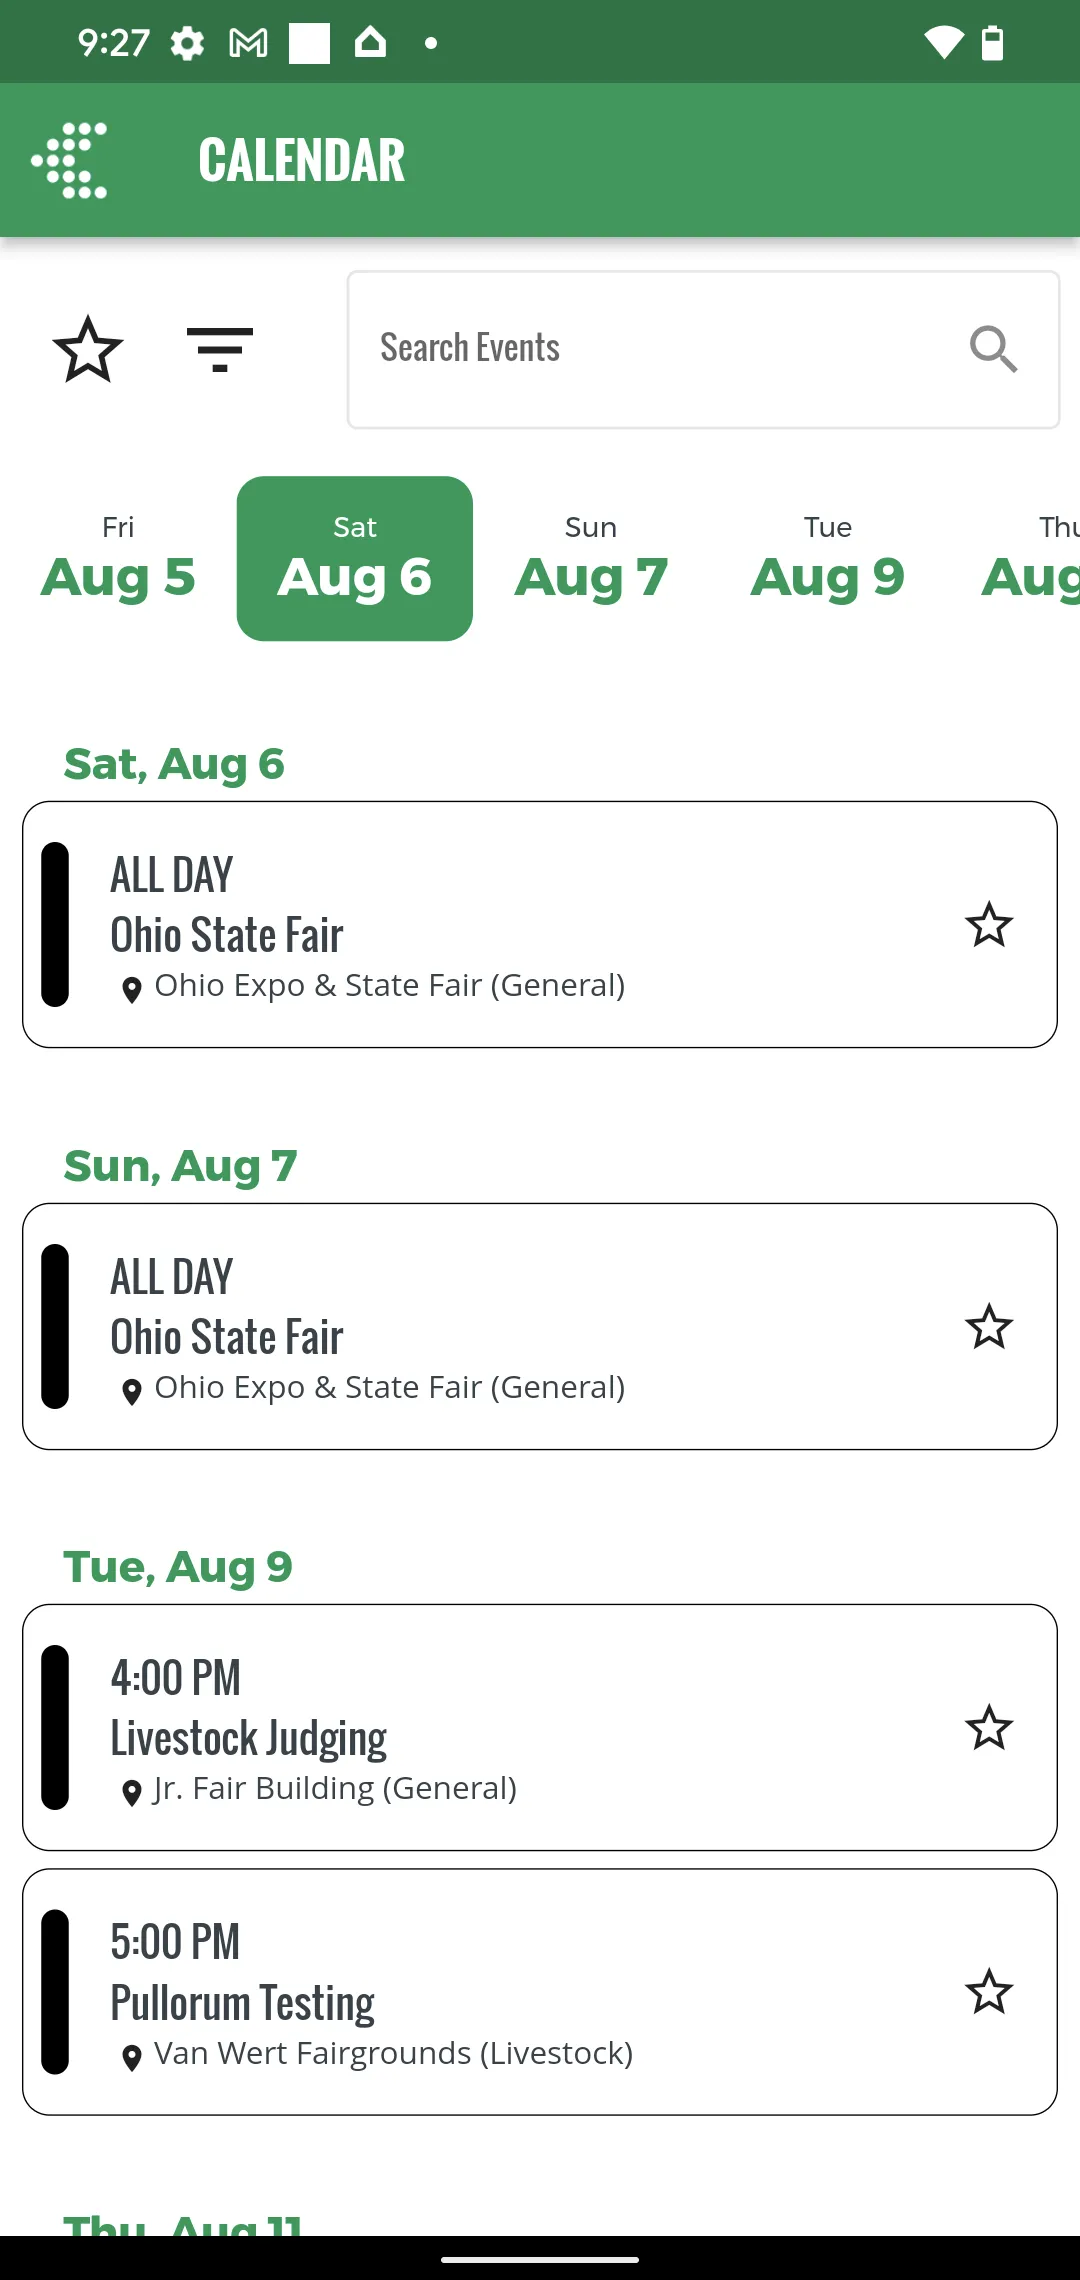Tap the Jr. Fair Building location pin

[x=131, y=1793]
